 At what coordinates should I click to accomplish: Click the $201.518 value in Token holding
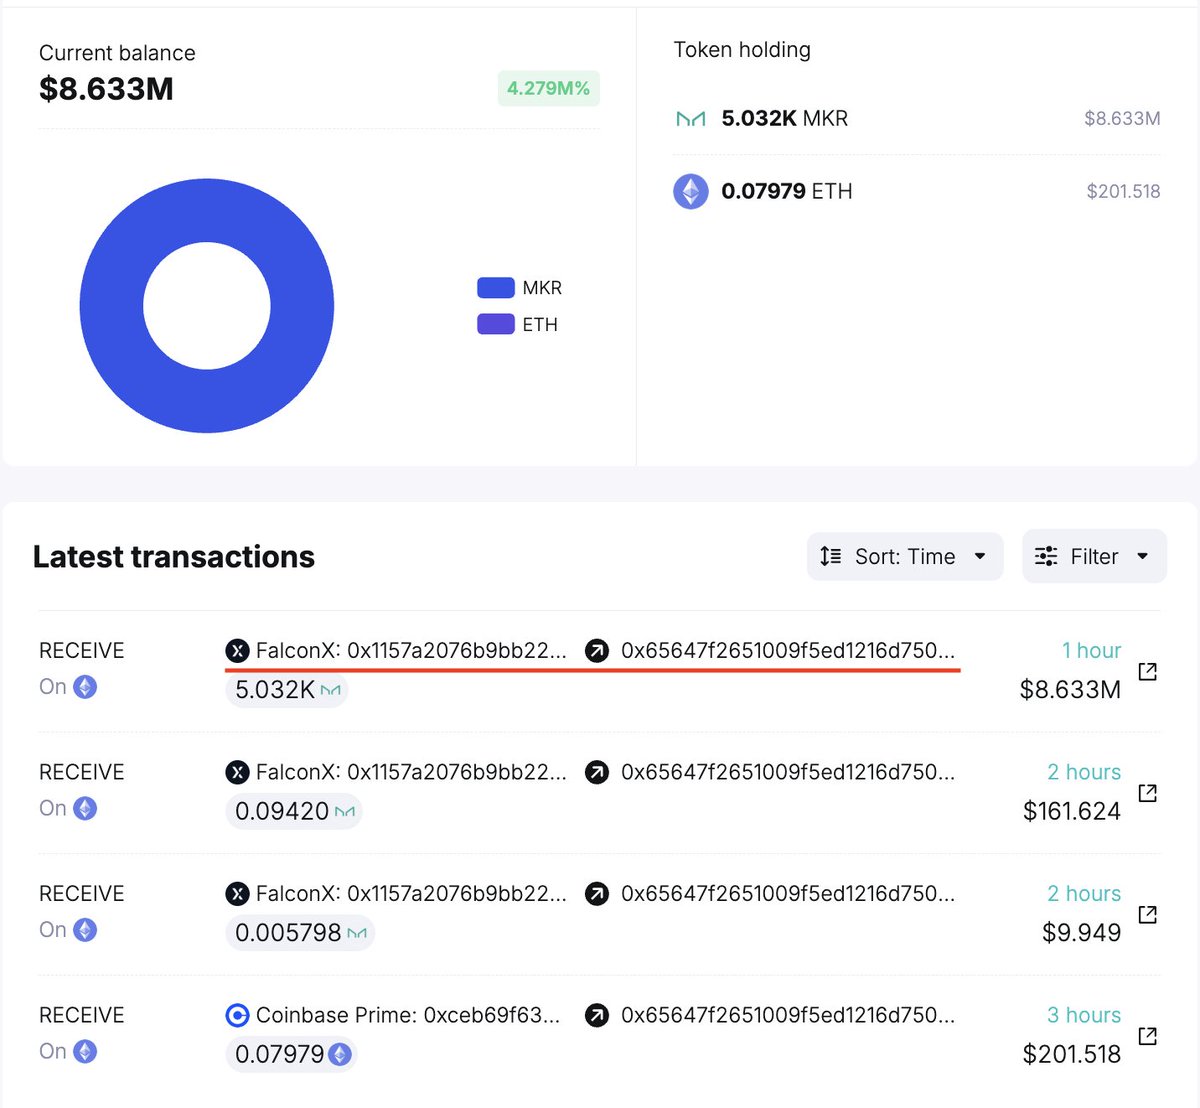tap(1123, 191)
